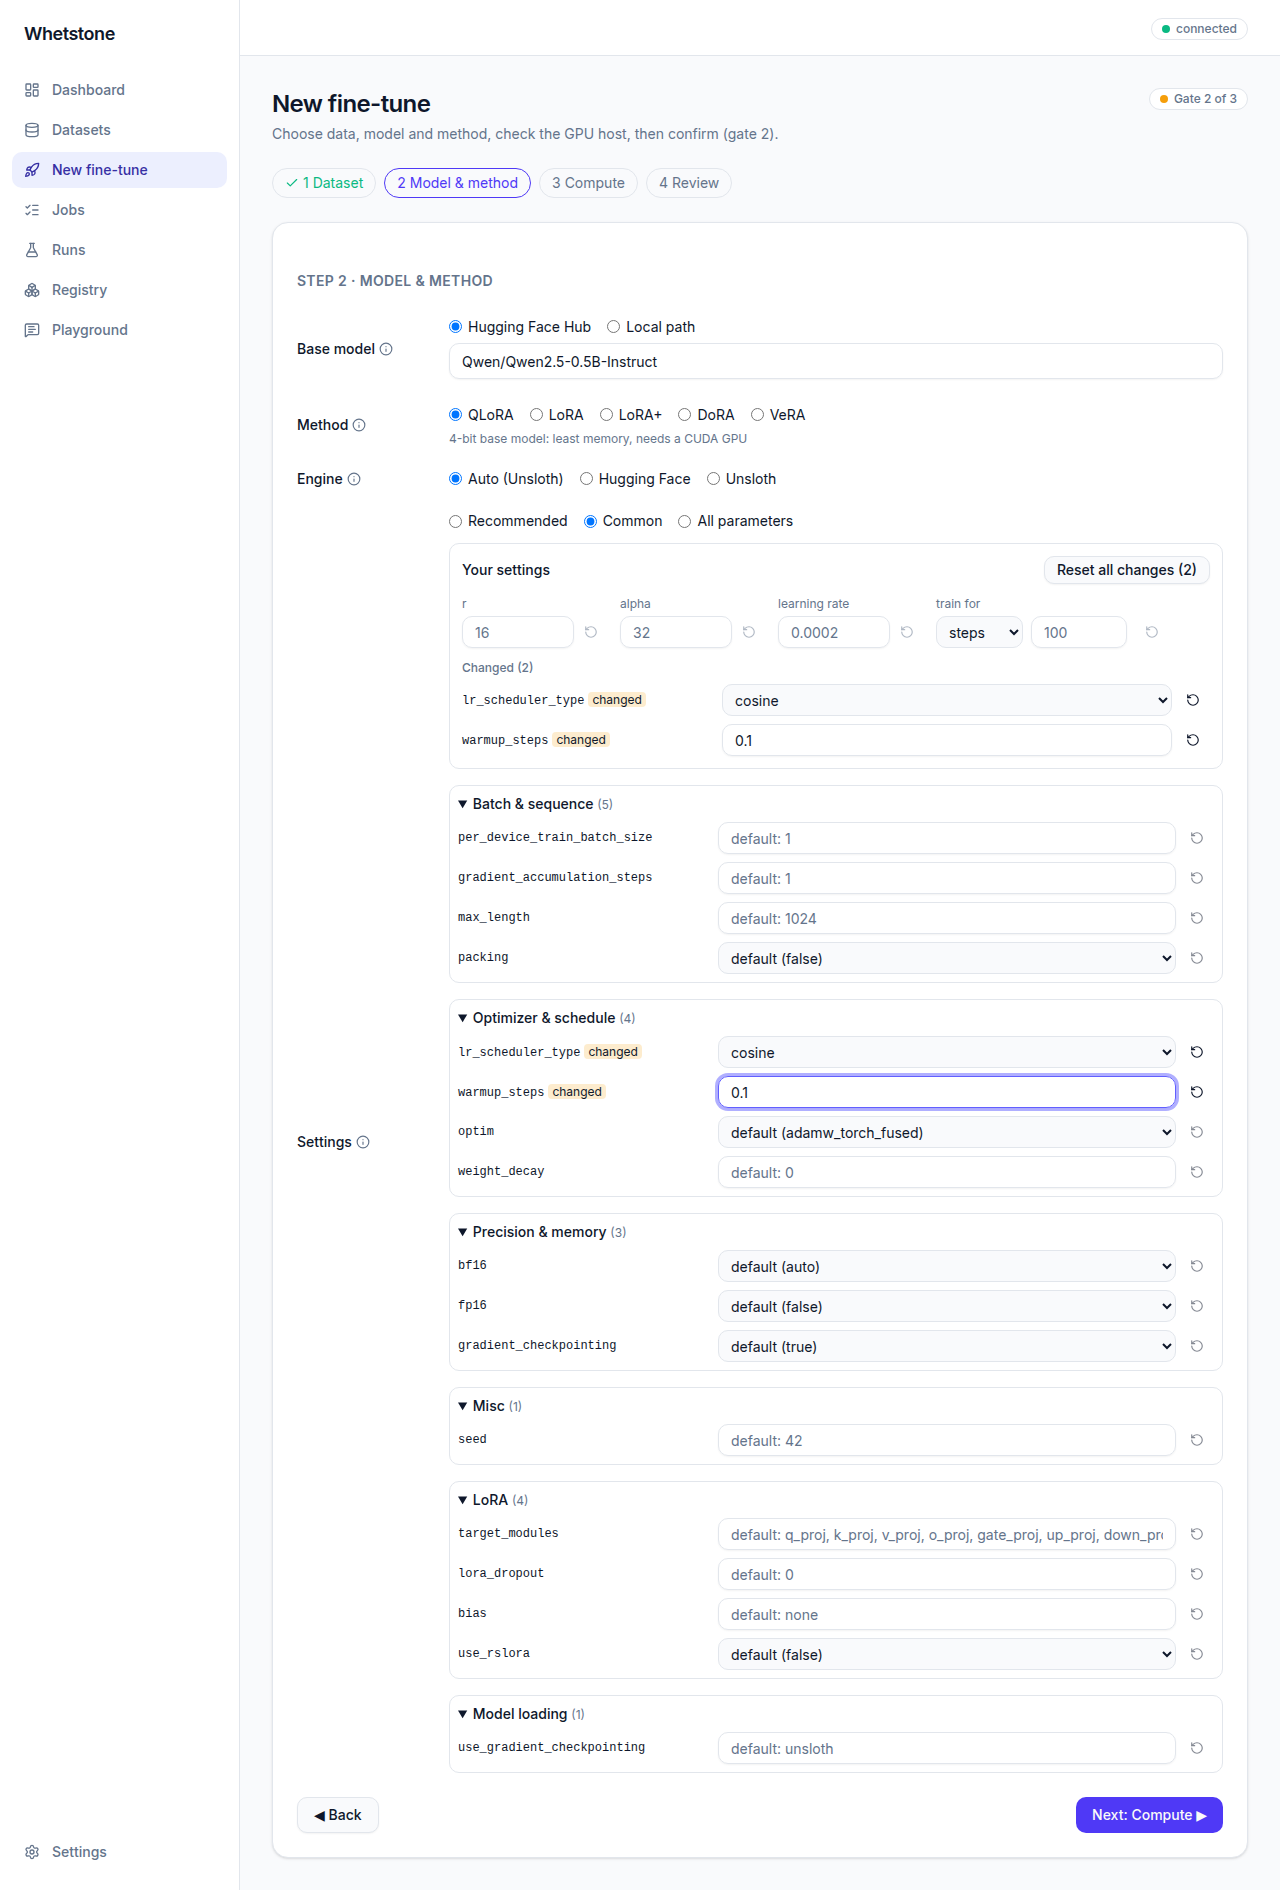Open the use_rslora dropdown
The image size is (1280, 1890).
coord(946,1654)
